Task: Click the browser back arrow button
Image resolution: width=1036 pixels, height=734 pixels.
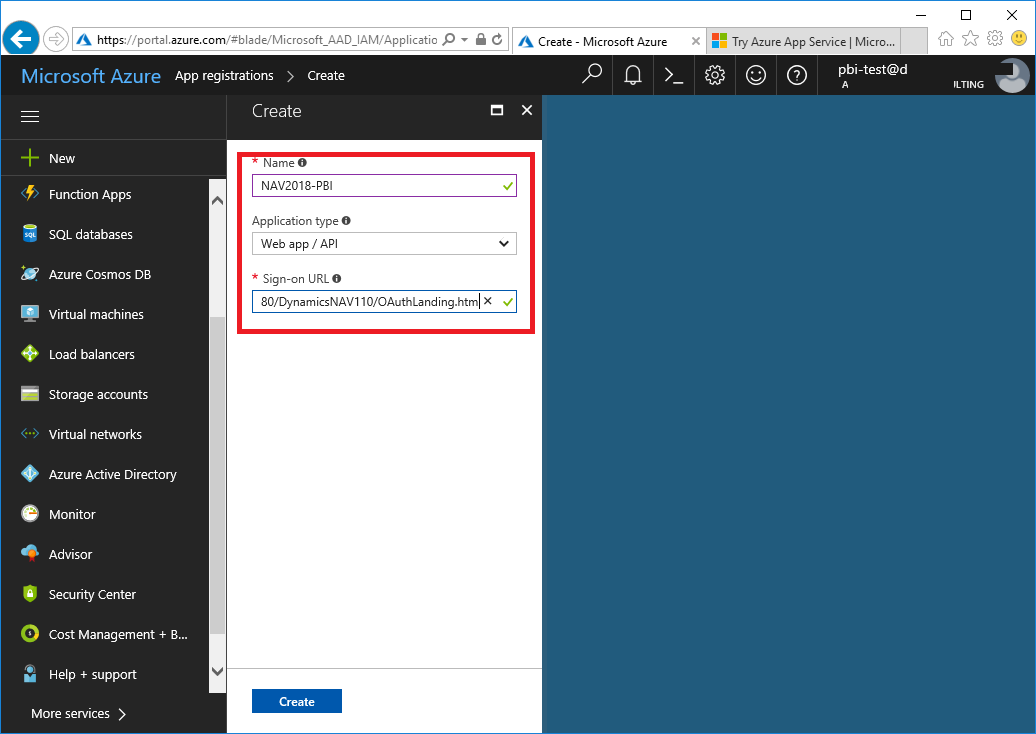Action: click(x=21, y=39)
